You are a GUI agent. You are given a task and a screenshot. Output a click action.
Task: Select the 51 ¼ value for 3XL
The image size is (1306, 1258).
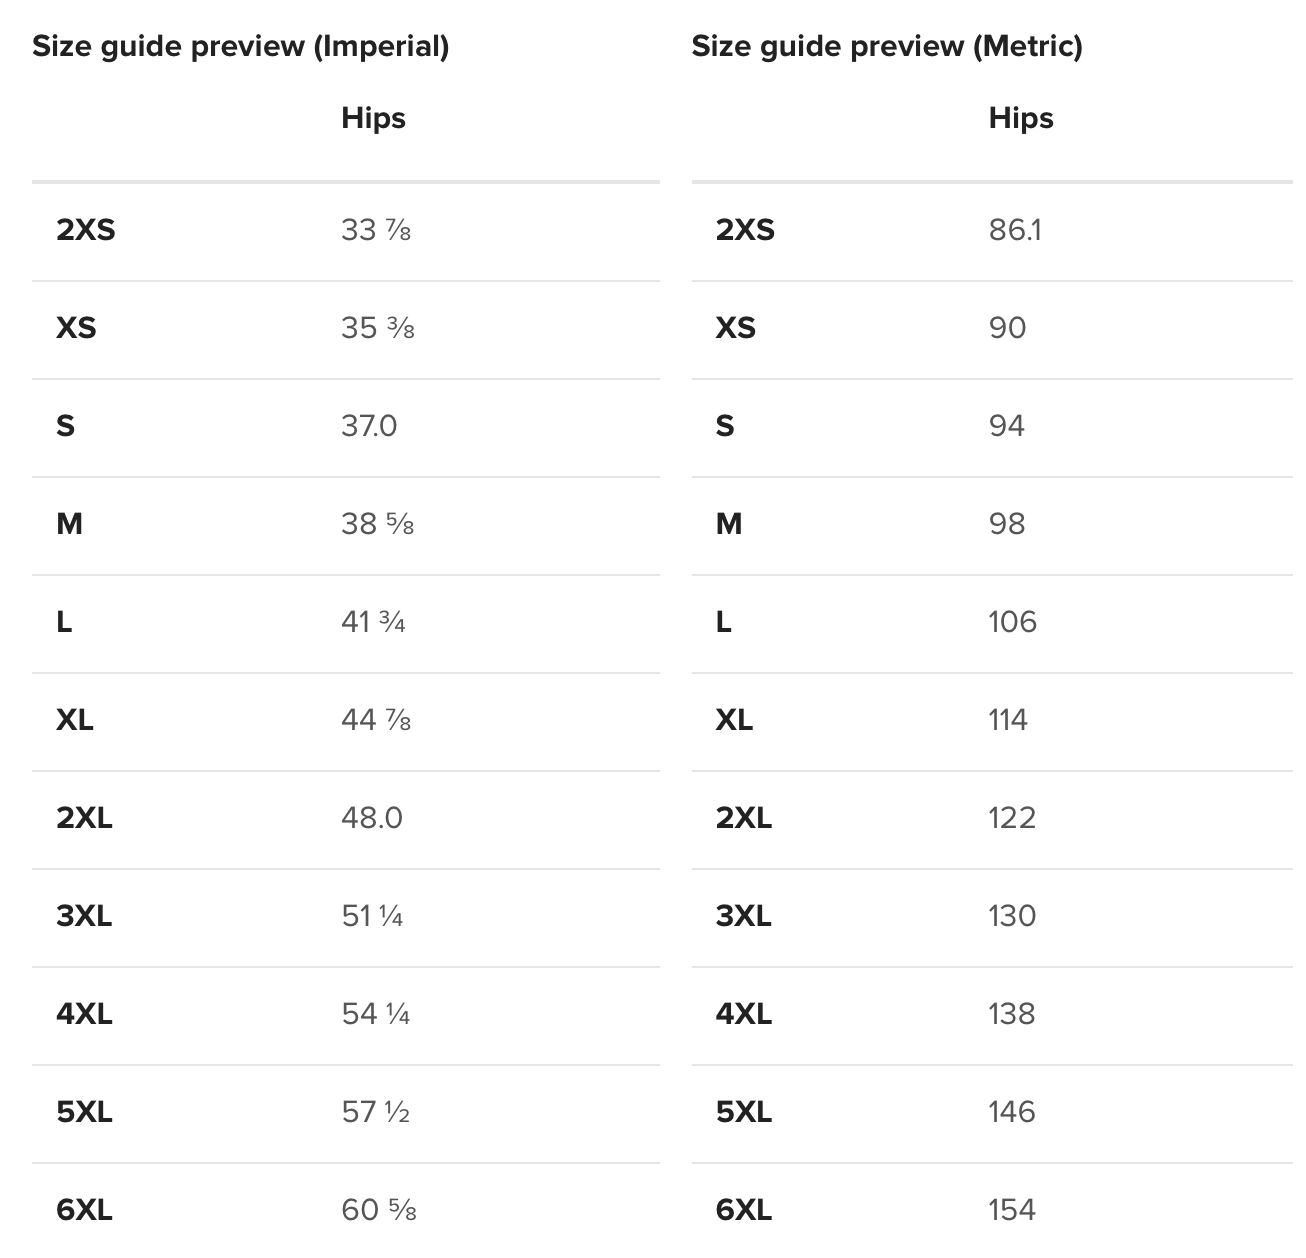coord(372,916)
